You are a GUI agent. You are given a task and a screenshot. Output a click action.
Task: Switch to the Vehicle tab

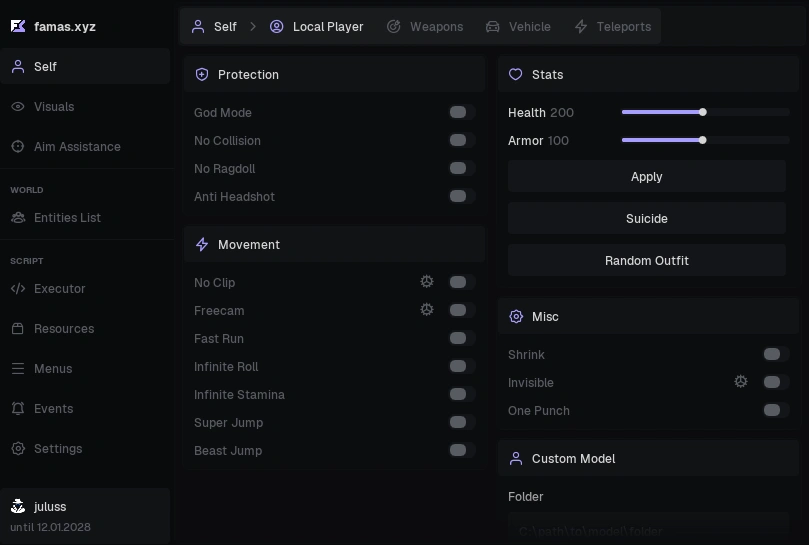click(519, 26)
